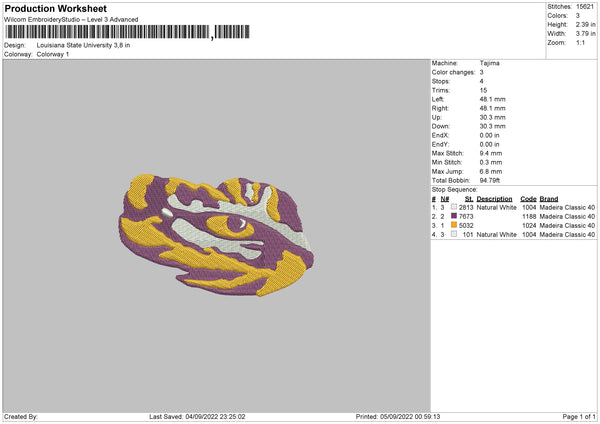
Task: Click stitch count 7673 in stop sequence
Action: [466, 217]
